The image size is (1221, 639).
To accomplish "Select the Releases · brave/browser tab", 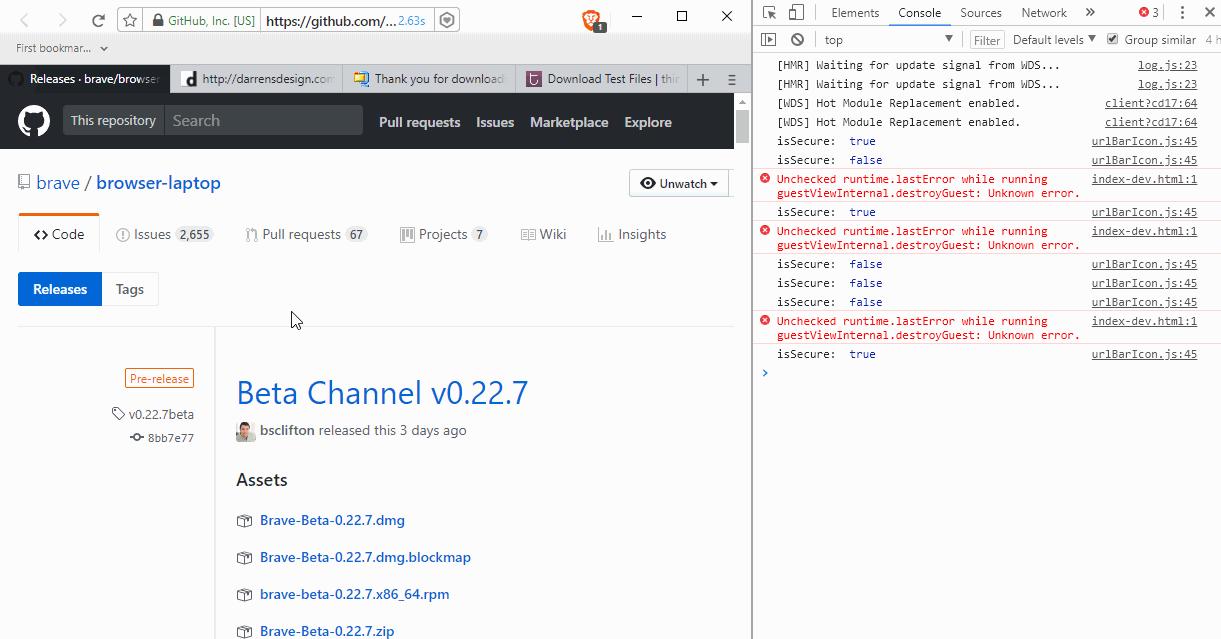I will (85, 79).
